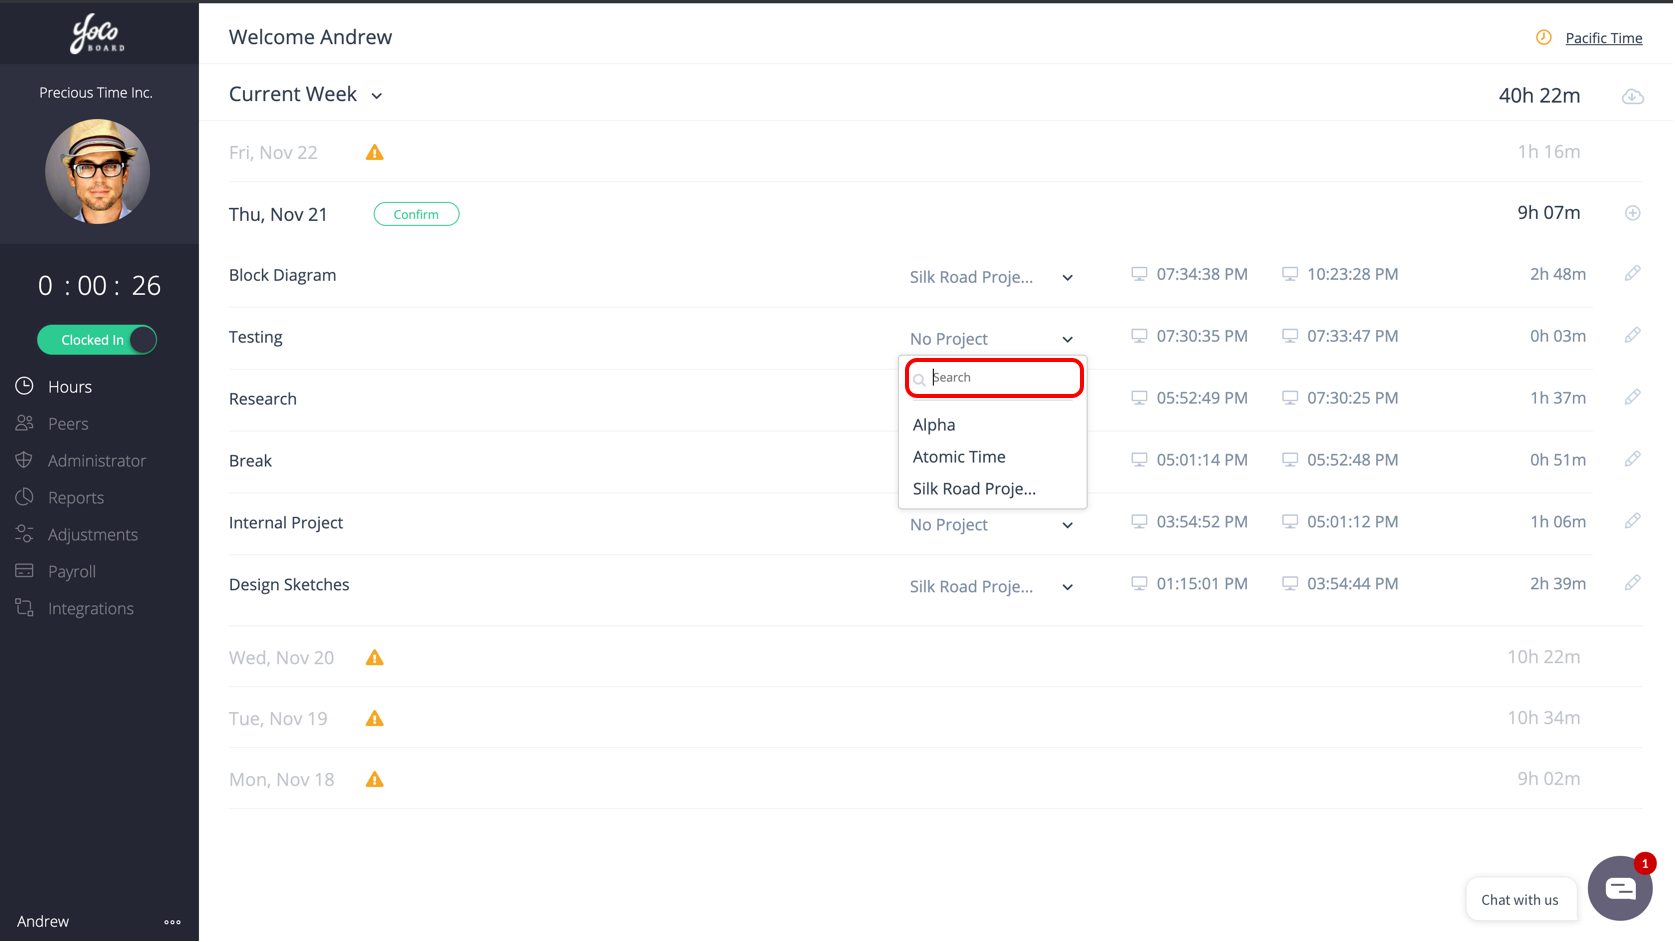
Task: Go to the Payroll page
Action: [x=77, y=571]
